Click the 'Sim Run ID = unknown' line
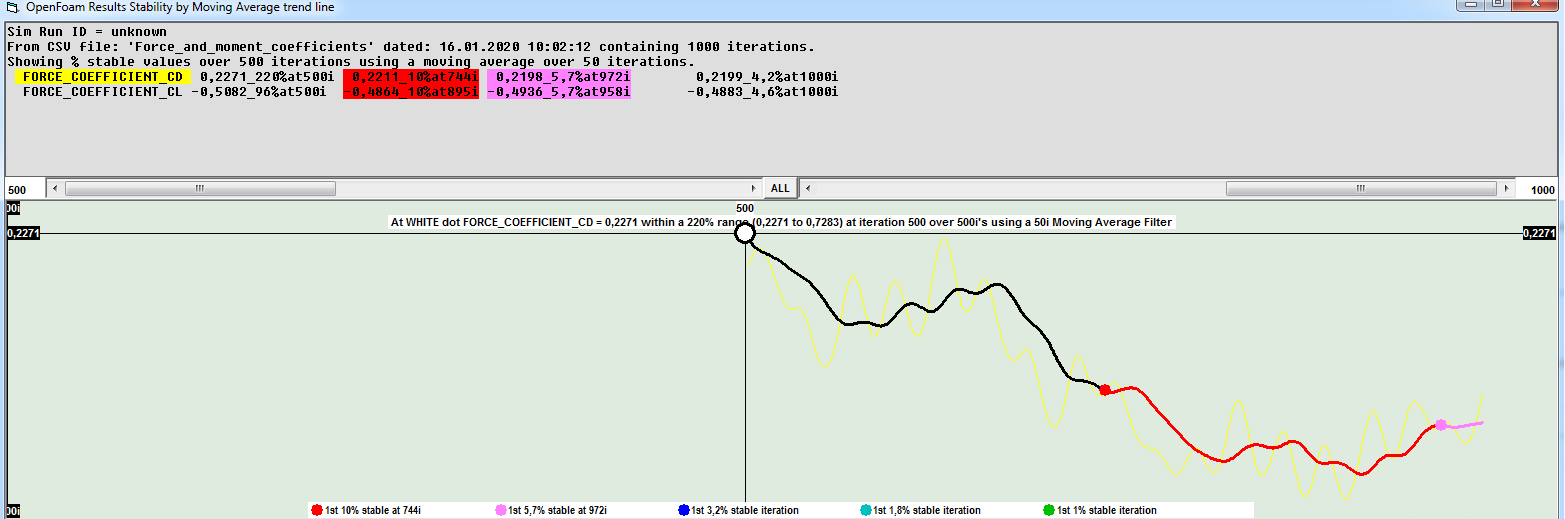 87,32
